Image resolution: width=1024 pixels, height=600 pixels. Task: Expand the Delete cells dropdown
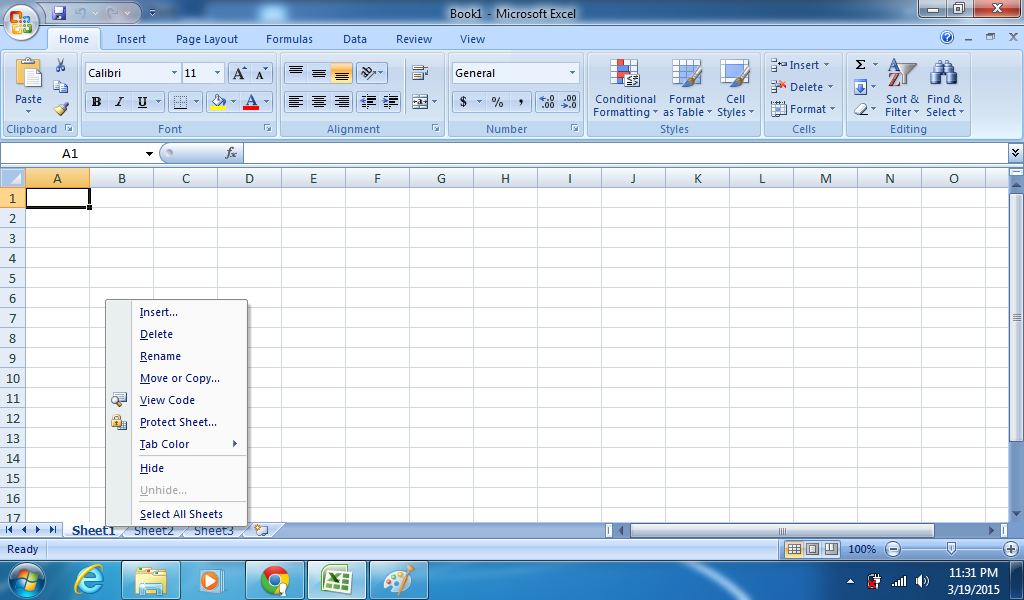click(x=830, y=87)
